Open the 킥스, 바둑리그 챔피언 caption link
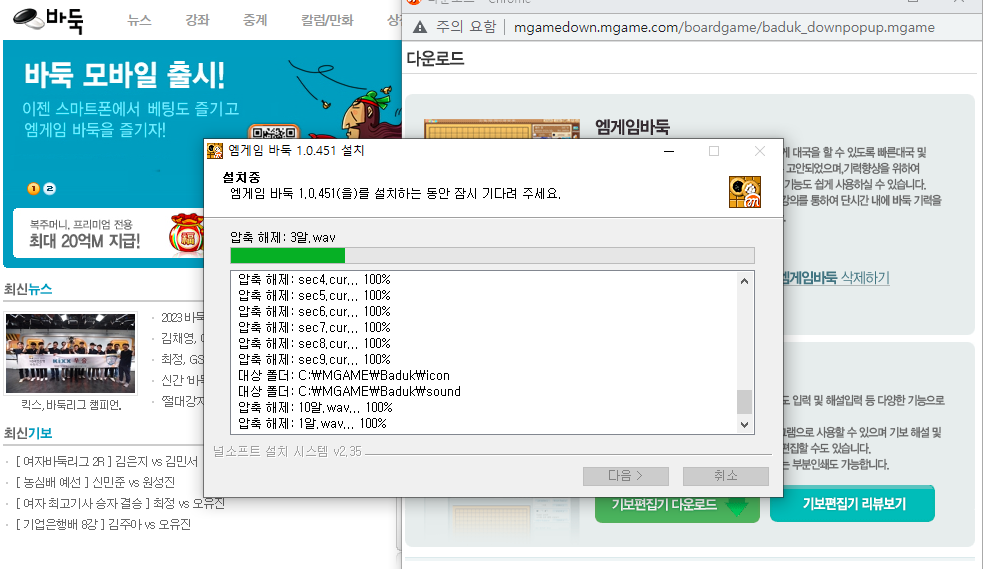This screenshot has height=569, width=983. (71, 405)
